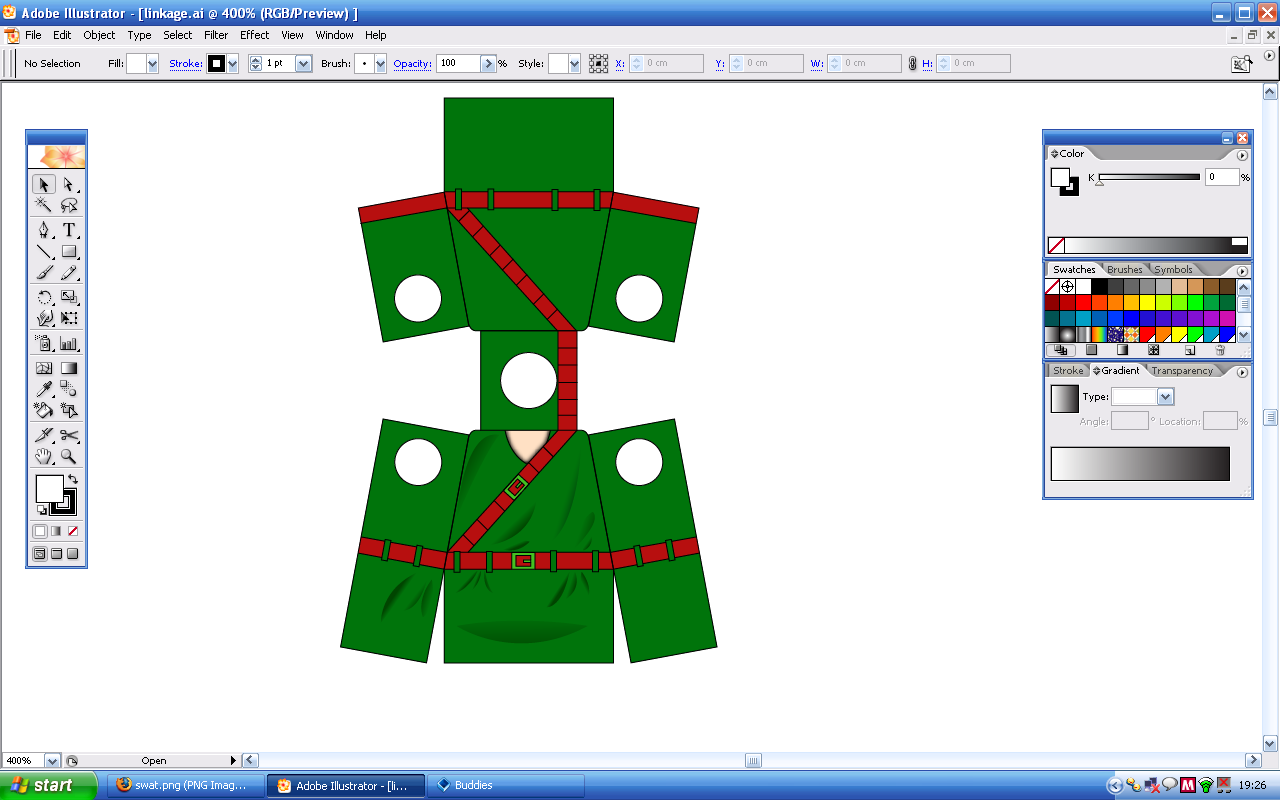Pick a red swatch in the Swatches panel
This screenshot has height=800, width=1280.
(1083, 302)
